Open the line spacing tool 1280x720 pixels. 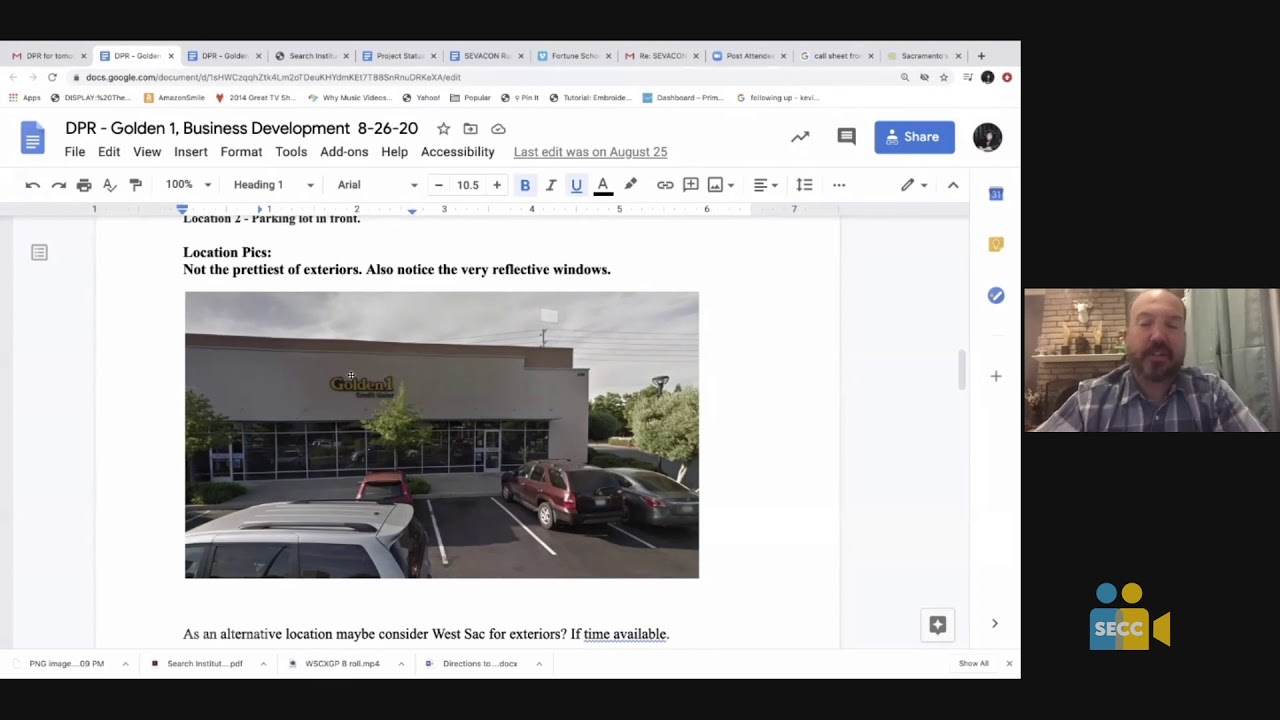(805, 185)
